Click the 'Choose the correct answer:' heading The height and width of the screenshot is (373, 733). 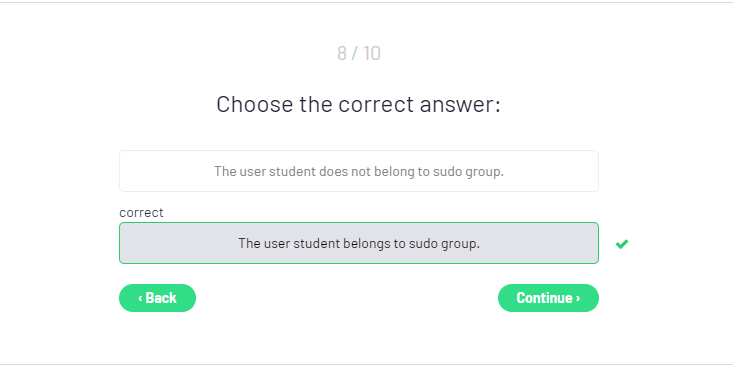click(x=359, y=104)
